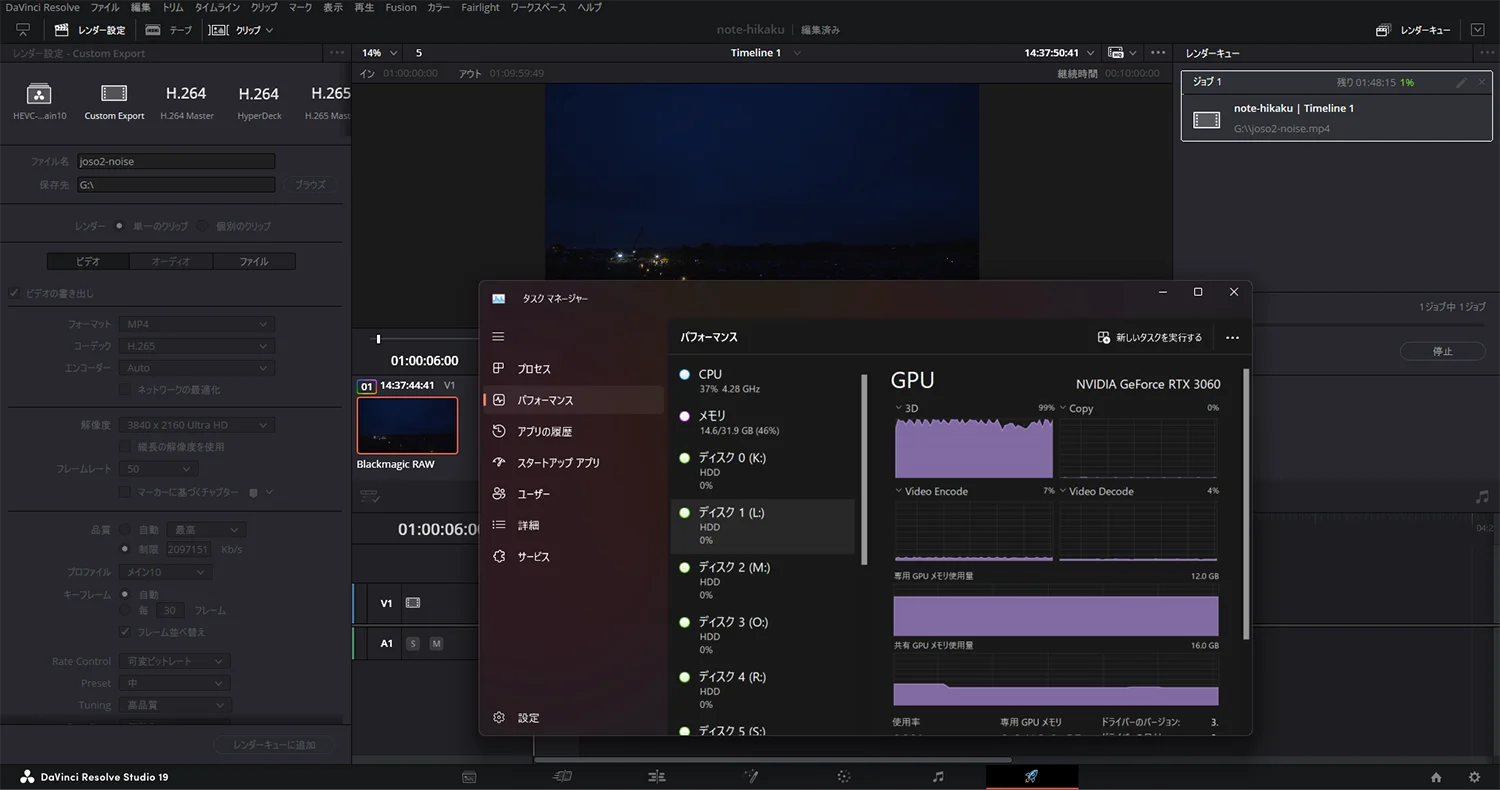Select CPU in the performance list
Screen dimensions: 1500x790
(x=764, y=380)
